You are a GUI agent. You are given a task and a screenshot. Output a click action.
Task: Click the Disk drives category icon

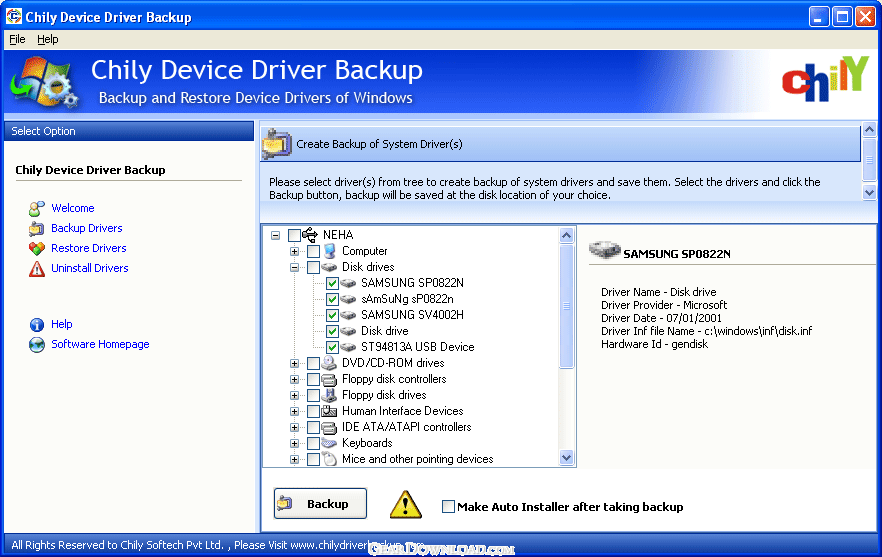pyautogui.click(x=329, y=267)
